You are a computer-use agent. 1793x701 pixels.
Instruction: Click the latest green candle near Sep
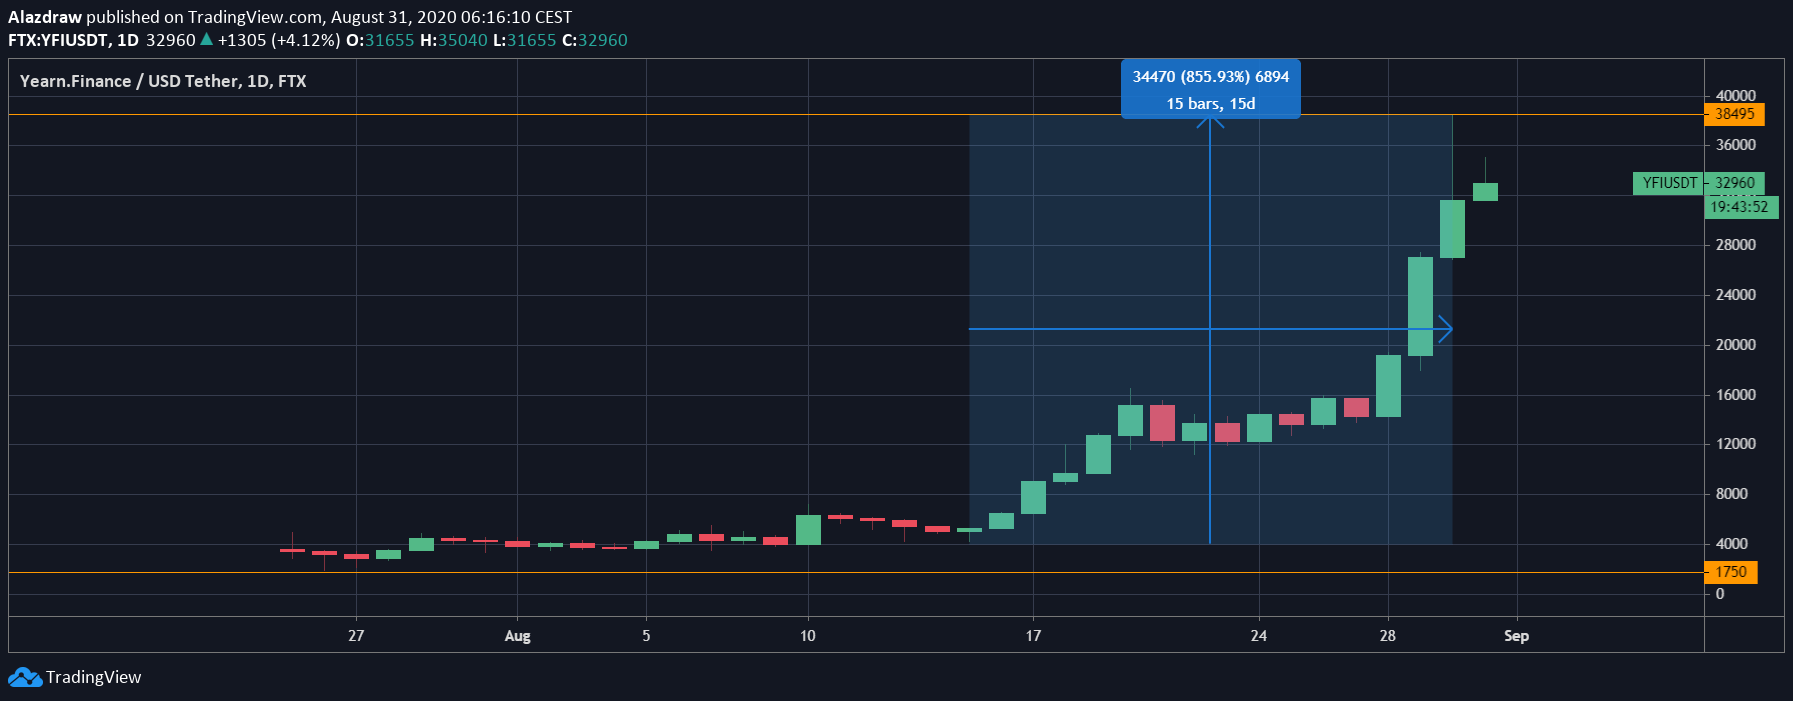click(x=1485, y=191)
